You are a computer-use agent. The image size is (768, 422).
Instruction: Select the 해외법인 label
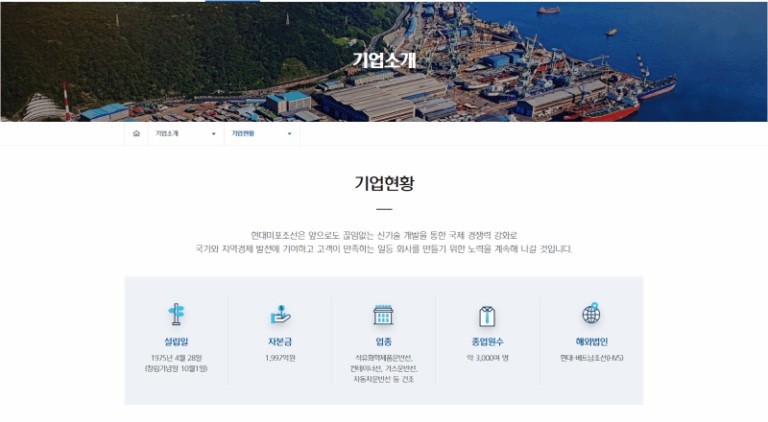click(592, 342)
